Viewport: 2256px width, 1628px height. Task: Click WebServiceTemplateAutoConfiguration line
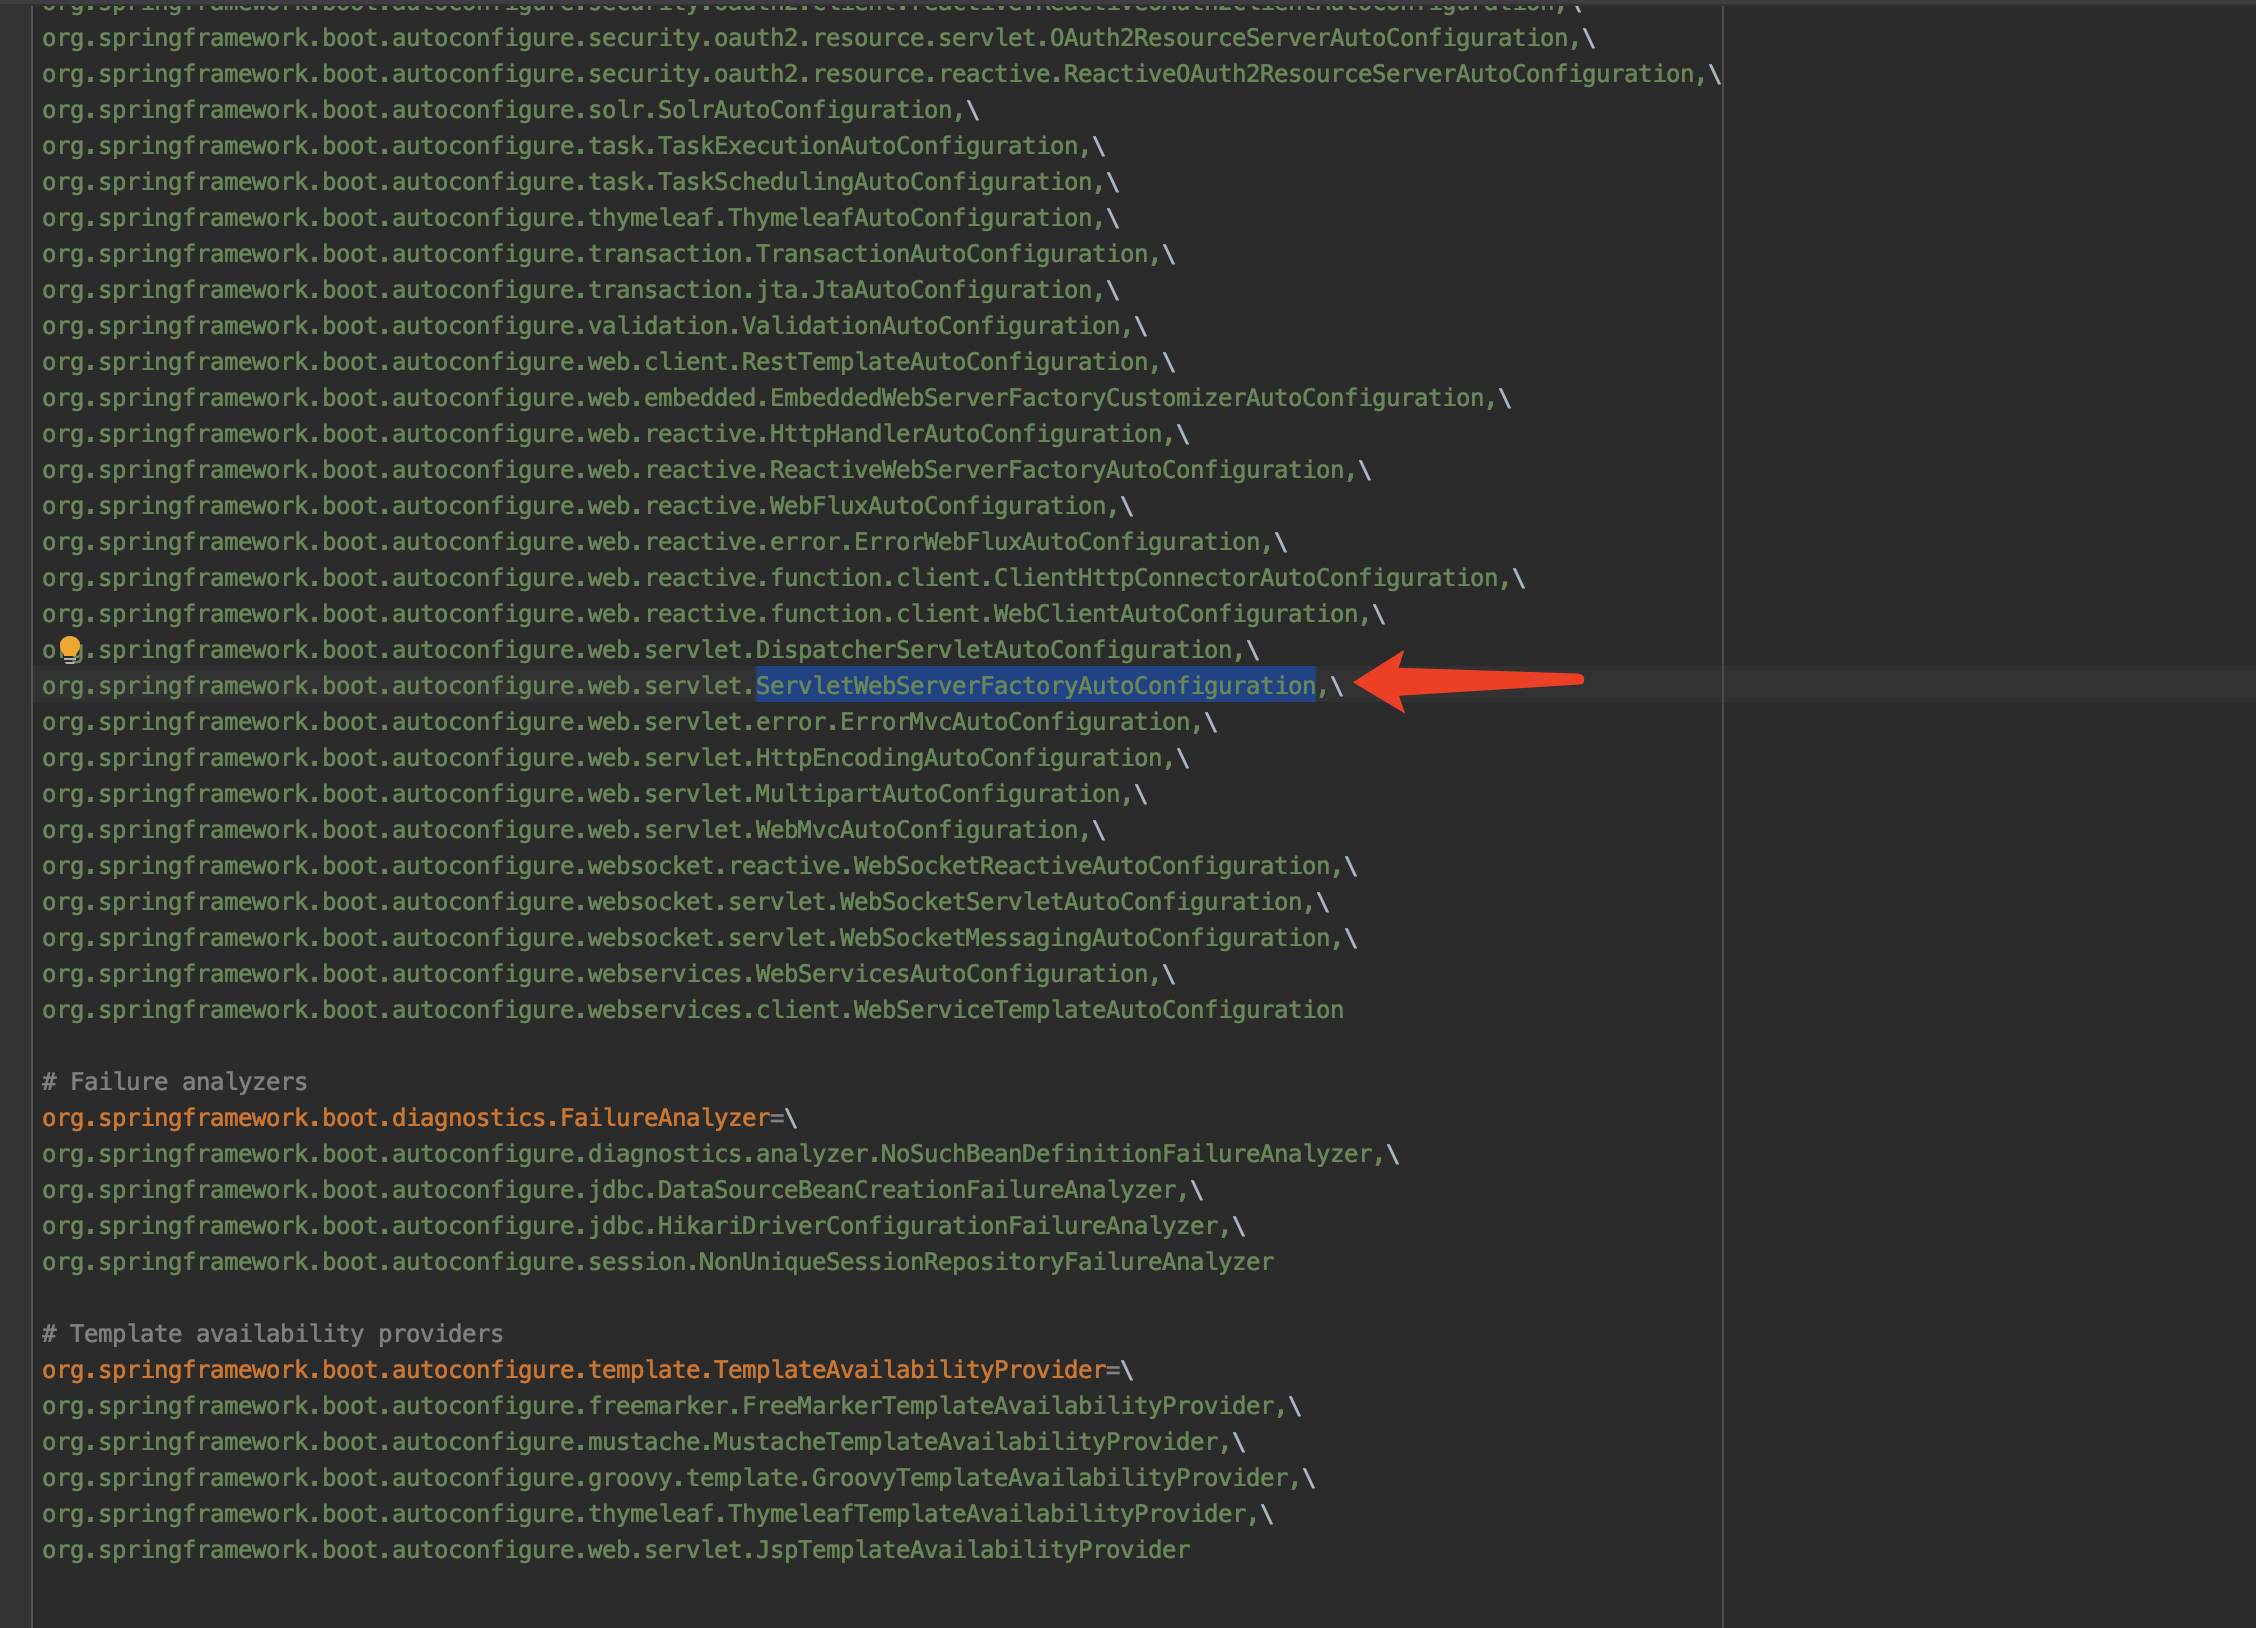tap(1098, 1010)
